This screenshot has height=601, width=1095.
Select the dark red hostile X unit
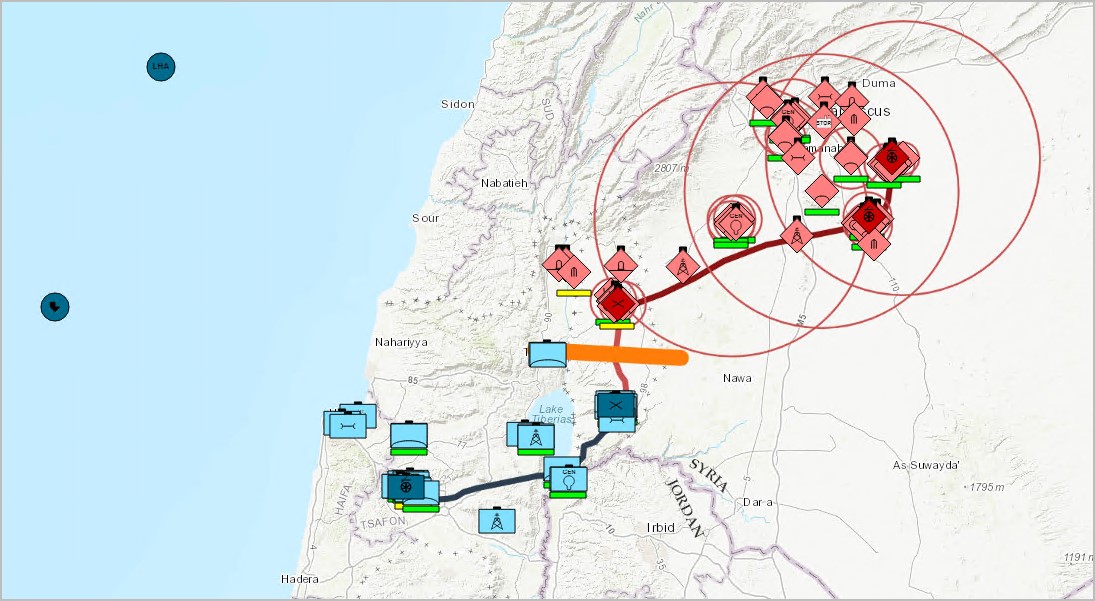point(617,304)
